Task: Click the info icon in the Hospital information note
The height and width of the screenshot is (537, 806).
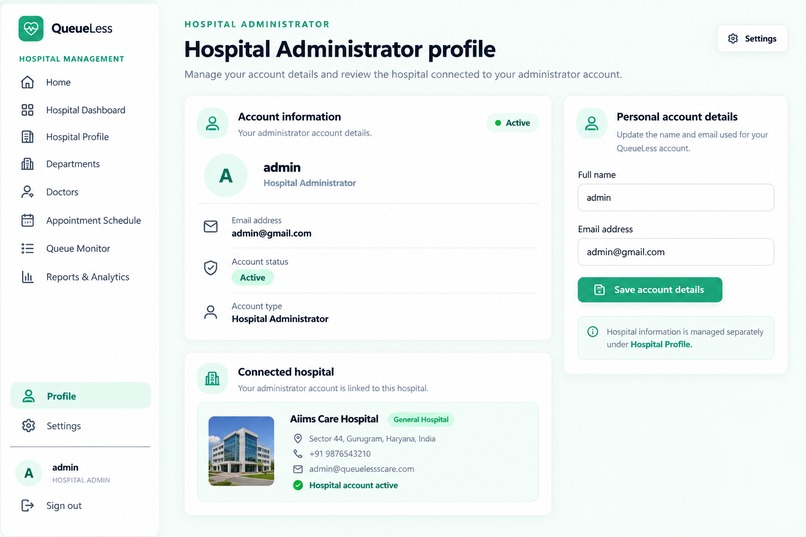Action: click(593, 331)
